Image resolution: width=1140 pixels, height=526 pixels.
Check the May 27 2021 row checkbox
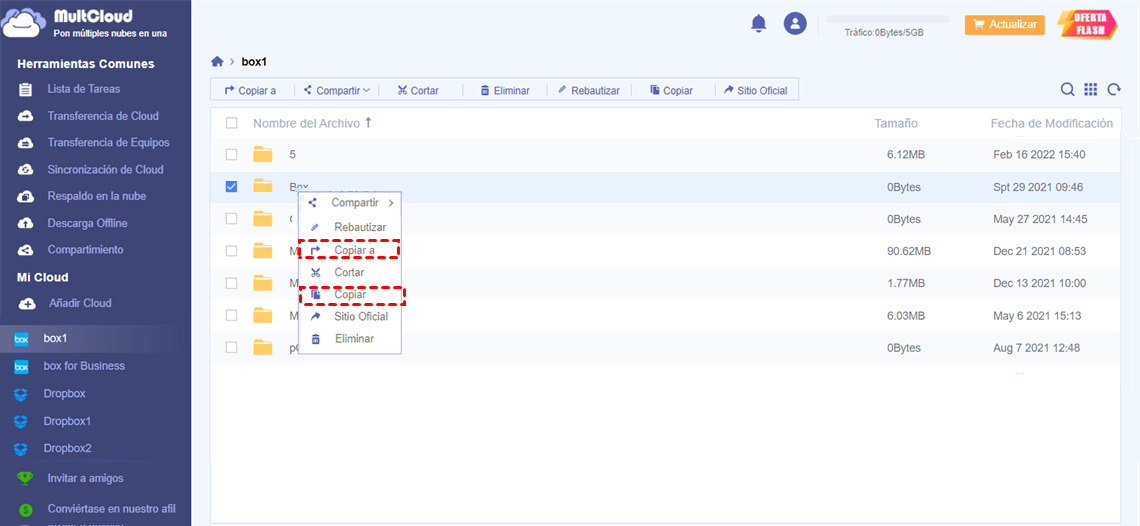pos(231,218)
